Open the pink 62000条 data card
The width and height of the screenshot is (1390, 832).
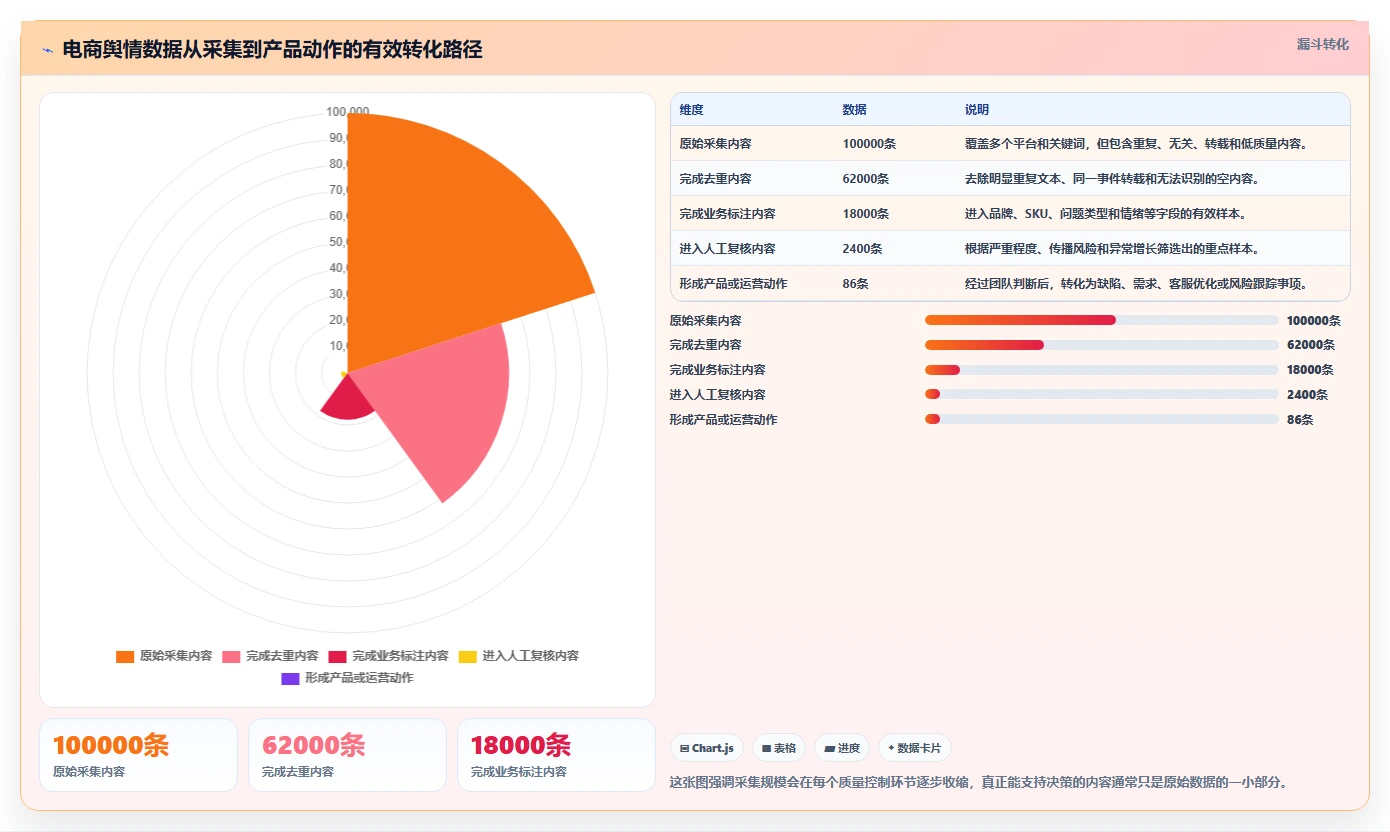[x=347, y=755]
